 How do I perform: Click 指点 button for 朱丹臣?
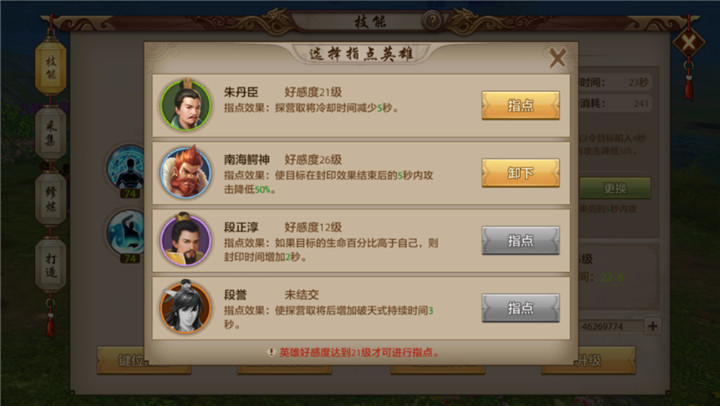tap(520, 105)
